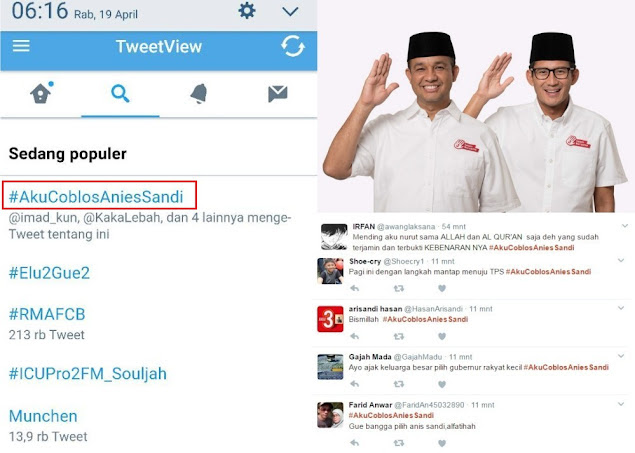The image size is (635, 453).
Task: Open the #RMAFCB trending hashtag
Action: [47, 314]
